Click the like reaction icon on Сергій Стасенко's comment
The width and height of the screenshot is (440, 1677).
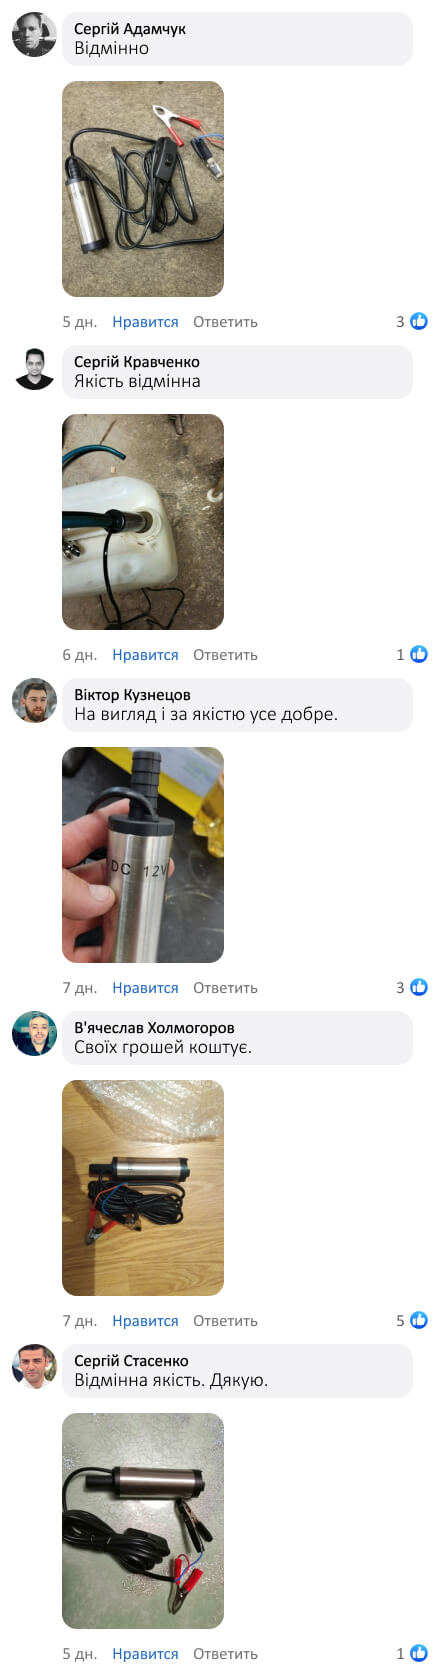pyautogui.click(x=419, y=1653)
